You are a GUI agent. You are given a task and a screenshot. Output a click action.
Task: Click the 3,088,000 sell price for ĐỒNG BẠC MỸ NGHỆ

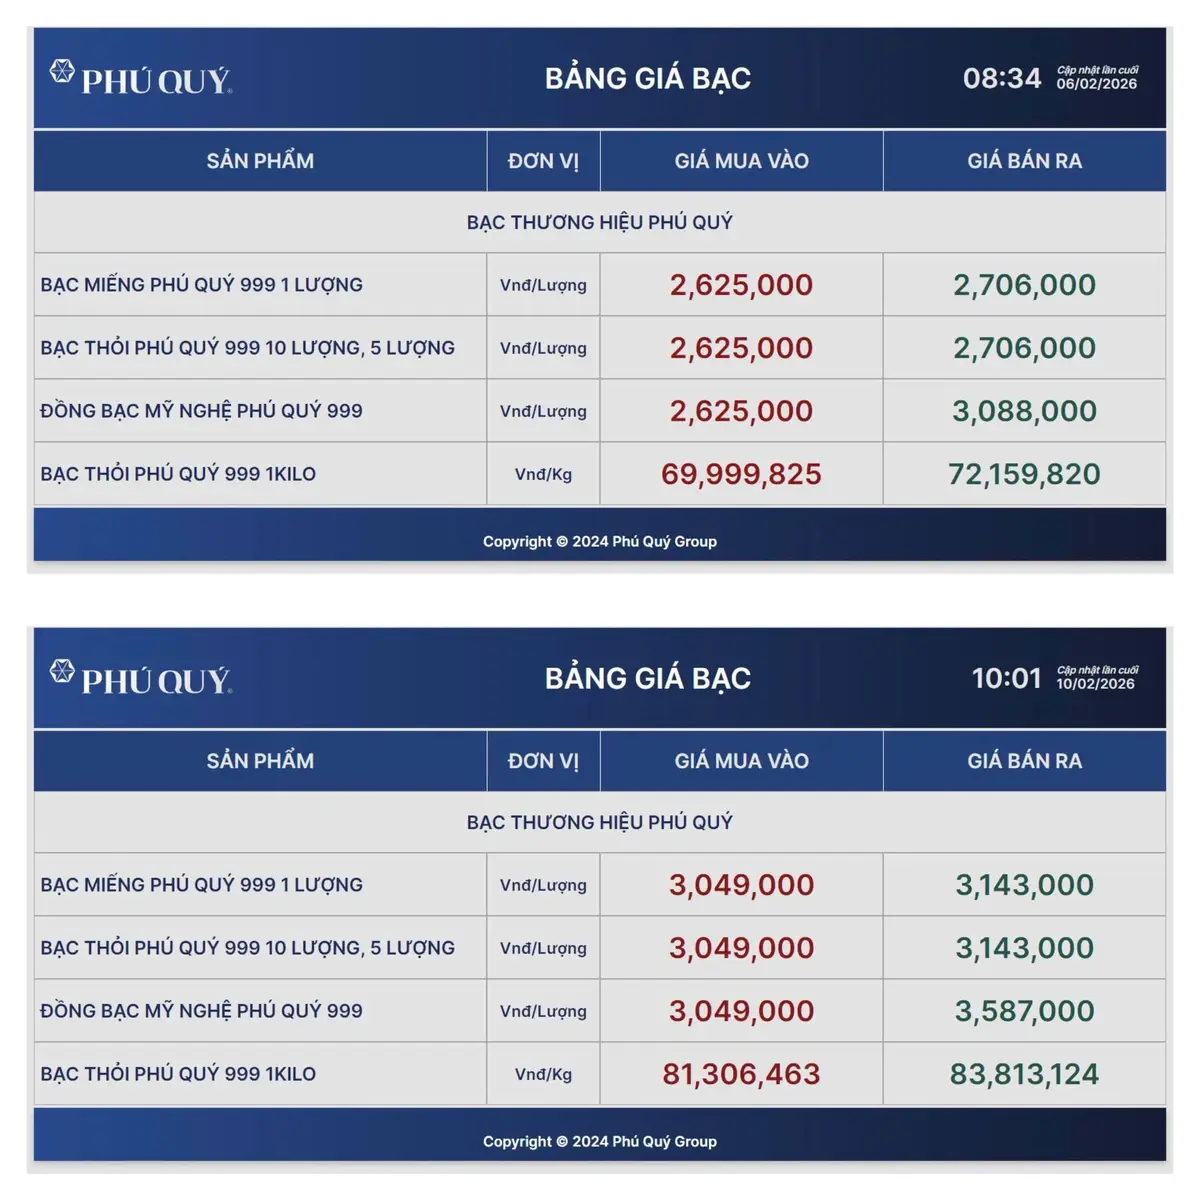[x=1024, y=411]
